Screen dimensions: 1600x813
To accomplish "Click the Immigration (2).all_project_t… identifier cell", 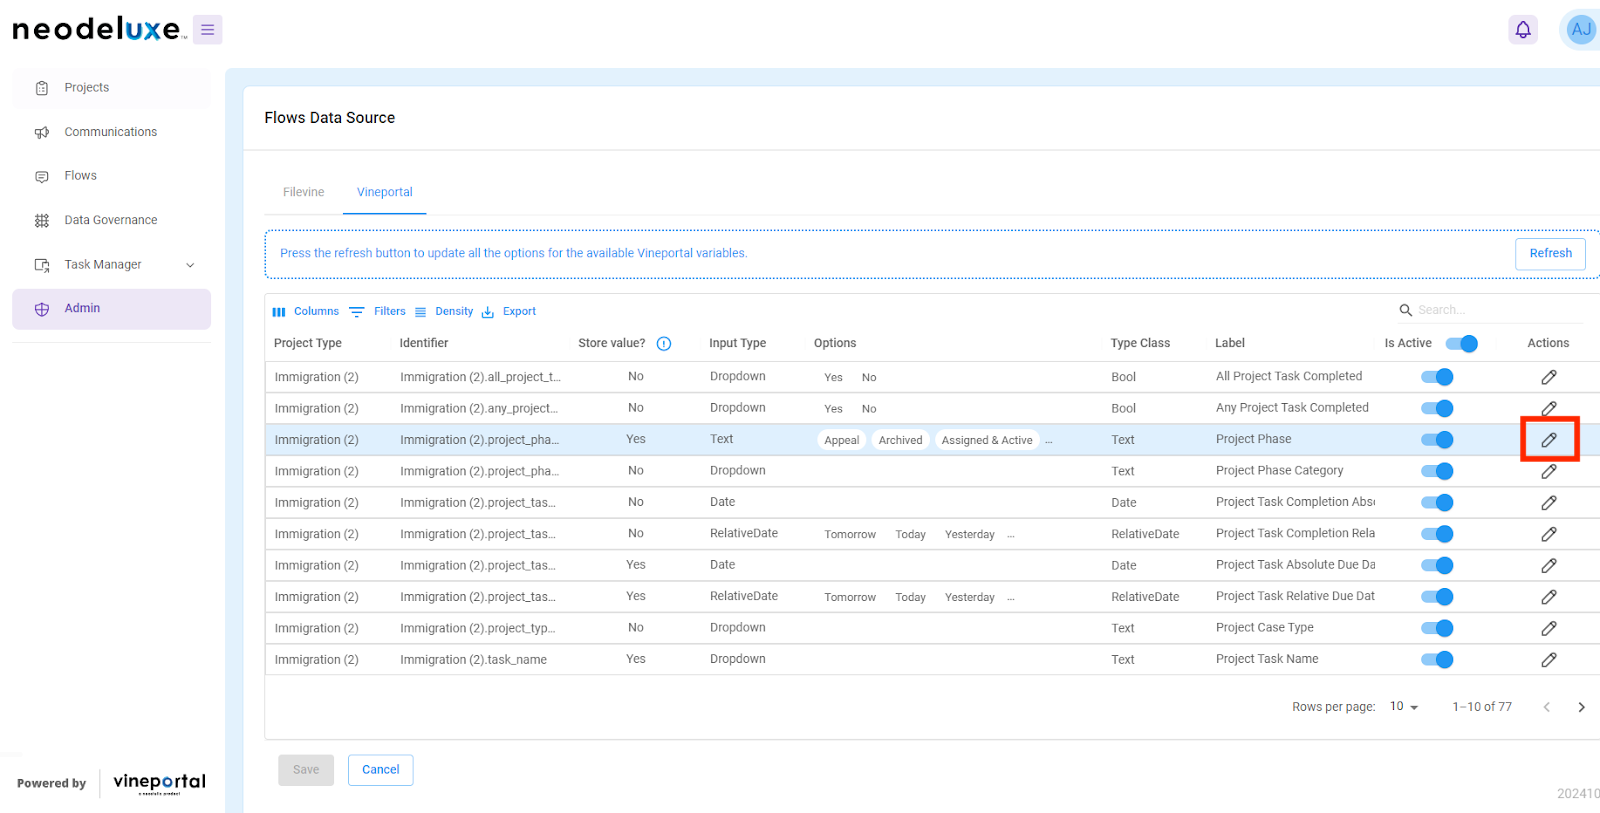I will coord(481,377).
